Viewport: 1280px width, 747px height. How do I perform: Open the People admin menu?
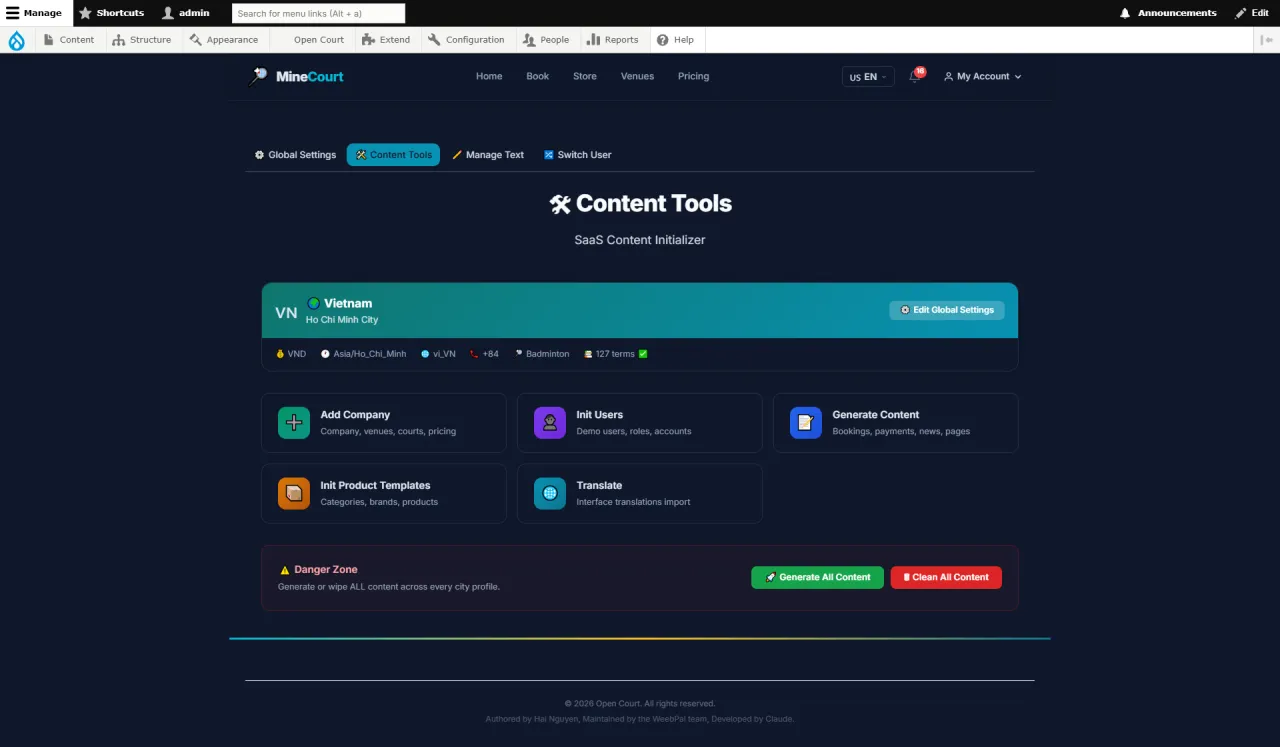(x=546, y=40)
